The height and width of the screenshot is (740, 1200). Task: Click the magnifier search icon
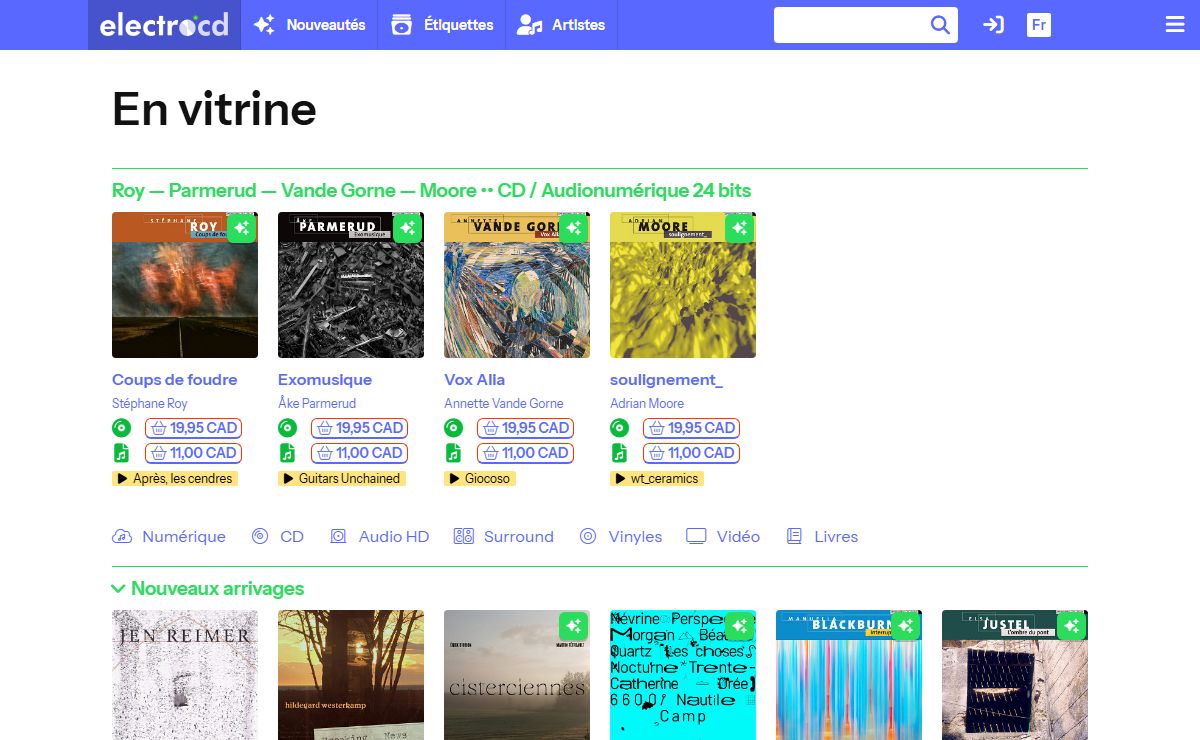pyautogui.click(x=940, y=25)
